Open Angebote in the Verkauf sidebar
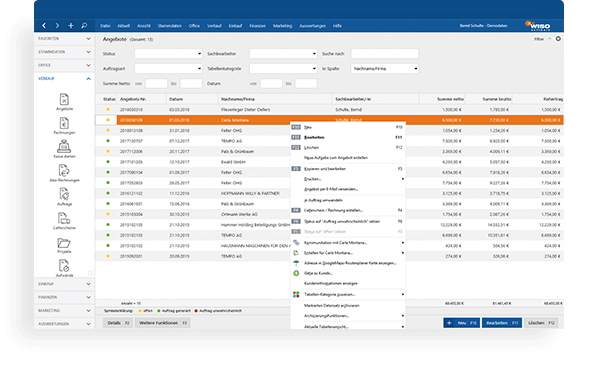The image size is (600, 392). coord(64,102)
